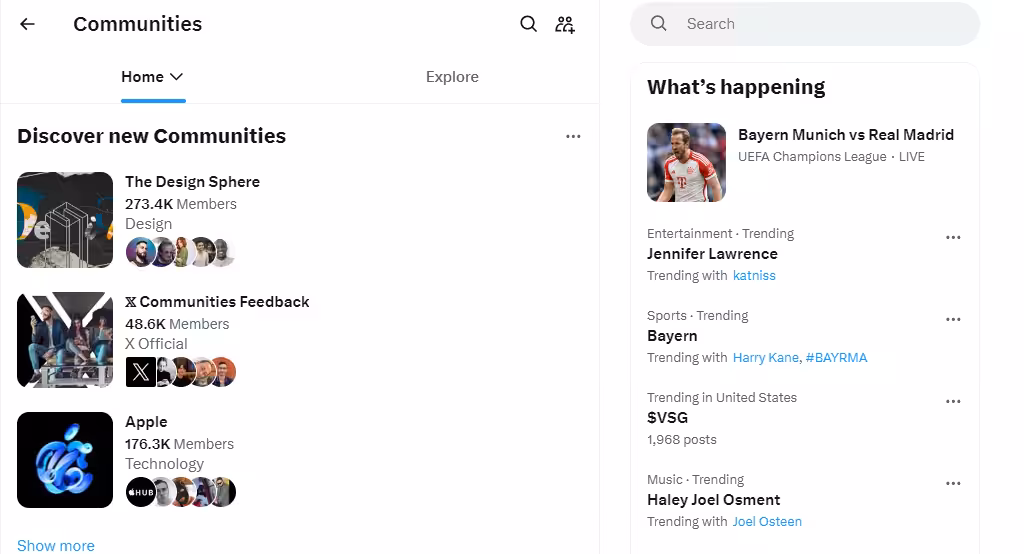Open X Communities Feedback community title

click(x=217, y=302)
